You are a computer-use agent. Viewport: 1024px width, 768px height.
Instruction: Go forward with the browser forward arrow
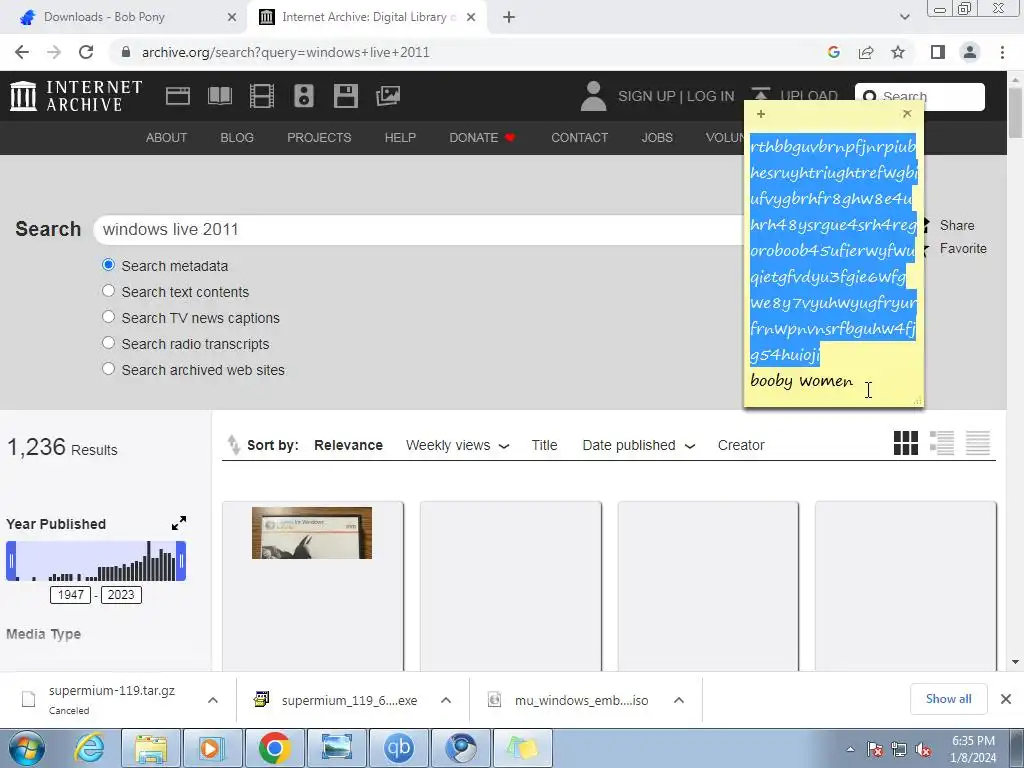click(x=54, y=52)
